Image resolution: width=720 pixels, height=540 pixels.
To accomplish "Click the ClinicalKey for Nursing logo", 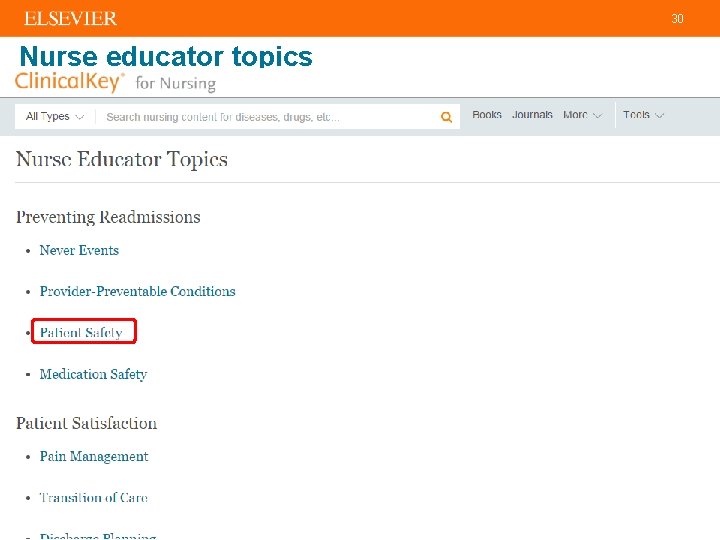I will point(115,83).
